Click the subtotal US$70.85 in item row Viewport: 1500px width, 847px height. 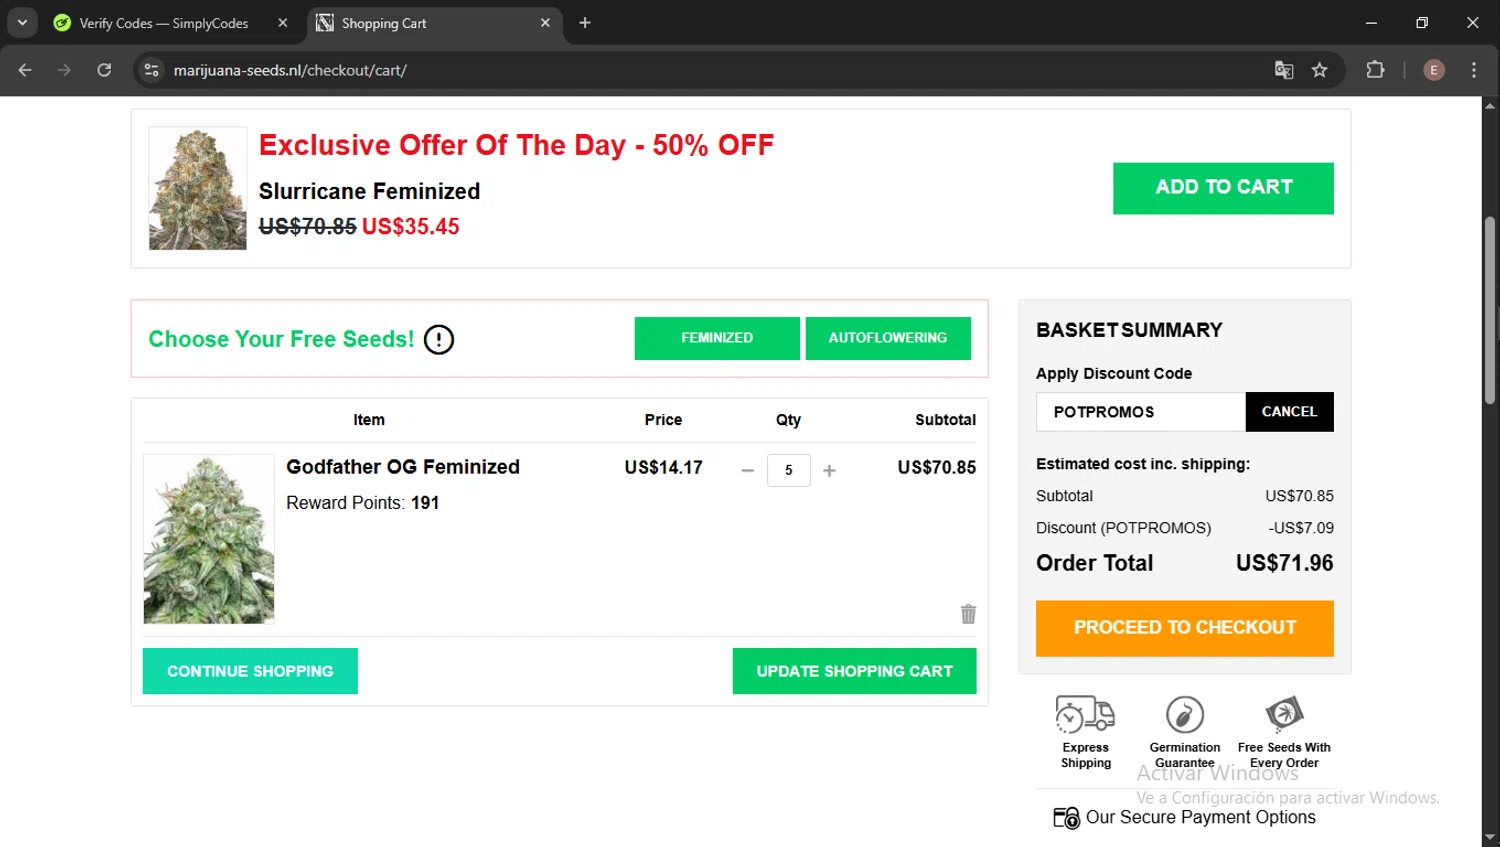937,467
